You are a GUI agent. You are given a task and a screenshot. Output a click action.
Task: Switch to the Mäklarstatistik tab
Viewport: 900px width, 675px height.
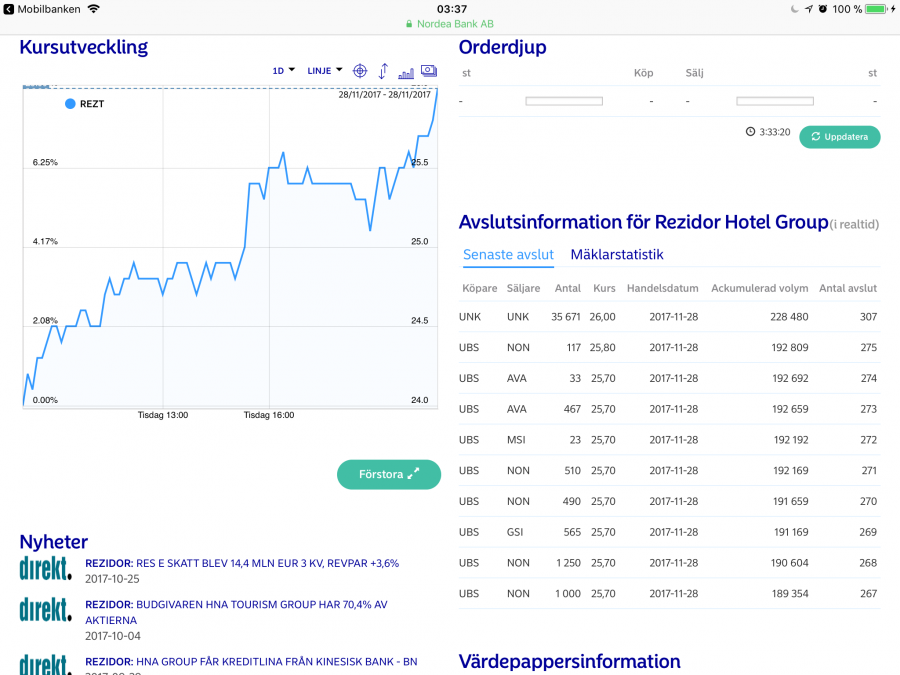(x=616, y=255)
